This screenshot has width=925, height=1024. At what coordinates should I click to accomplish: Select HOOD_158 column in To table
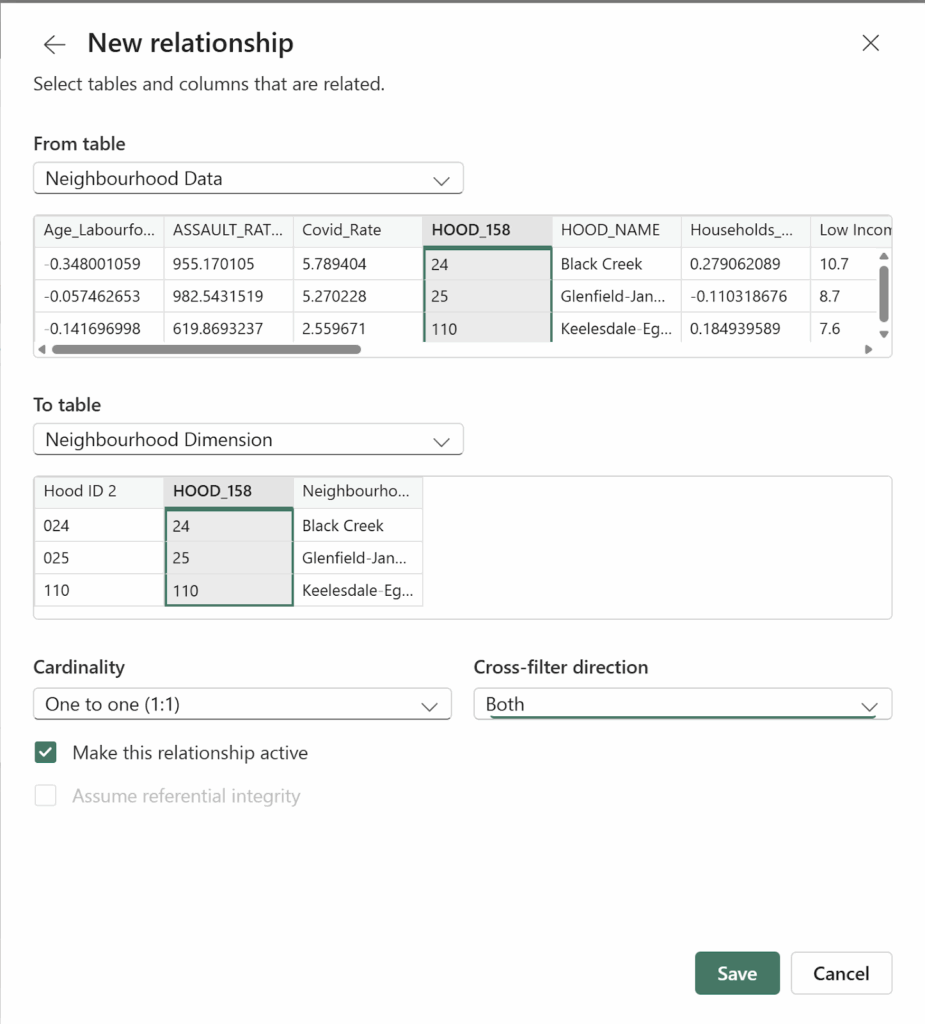(228, 491)
